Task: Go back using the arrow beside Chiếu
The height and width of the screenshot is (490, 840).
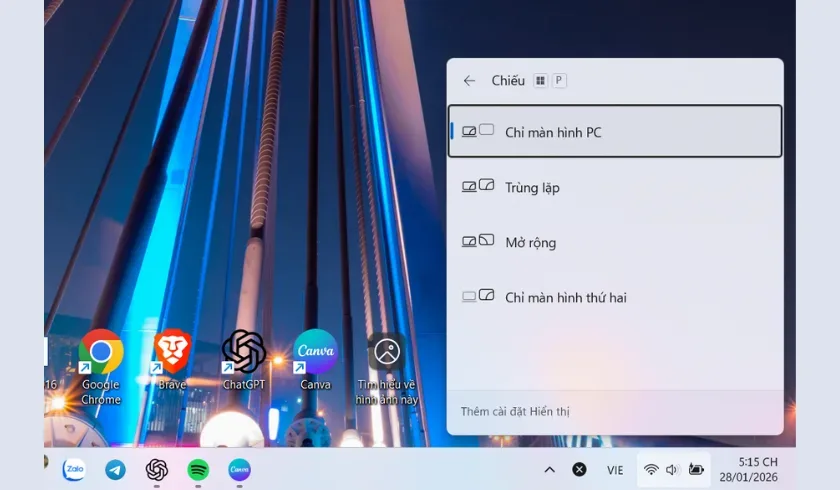Action: [469, 81]
